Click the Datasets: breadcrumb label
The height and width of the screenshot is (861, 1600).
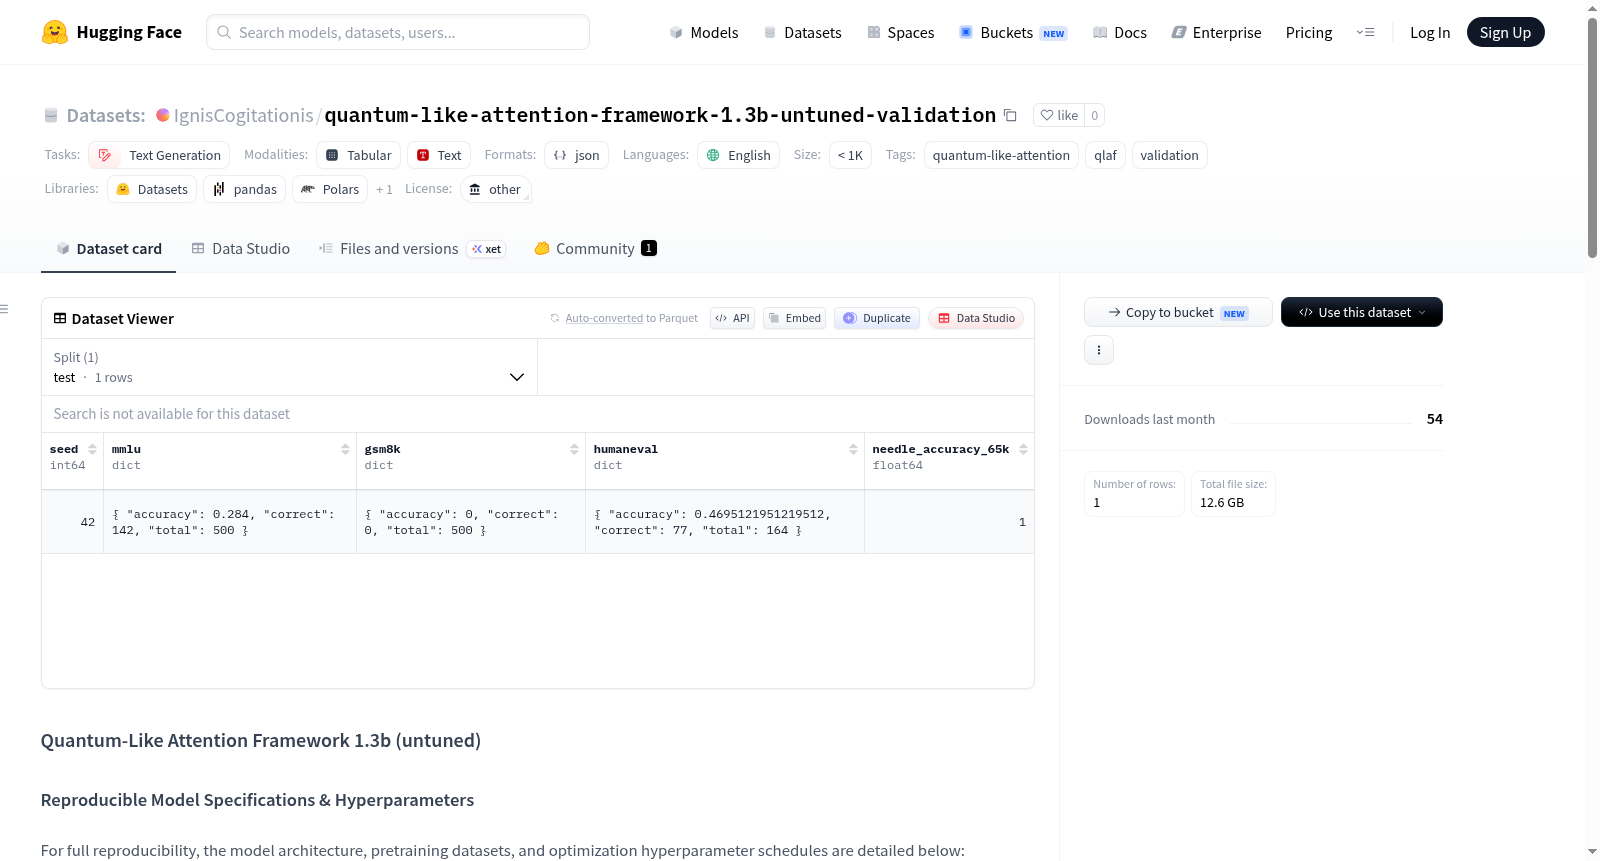coord(106,115)
